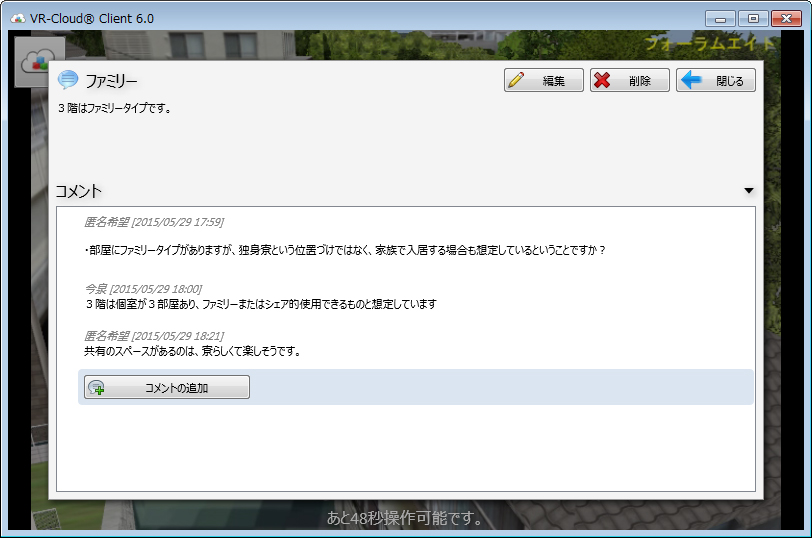The width and height of the screenshot is (812, 538).
Task: Click the 閉じる close panel button
Action: 716,80
